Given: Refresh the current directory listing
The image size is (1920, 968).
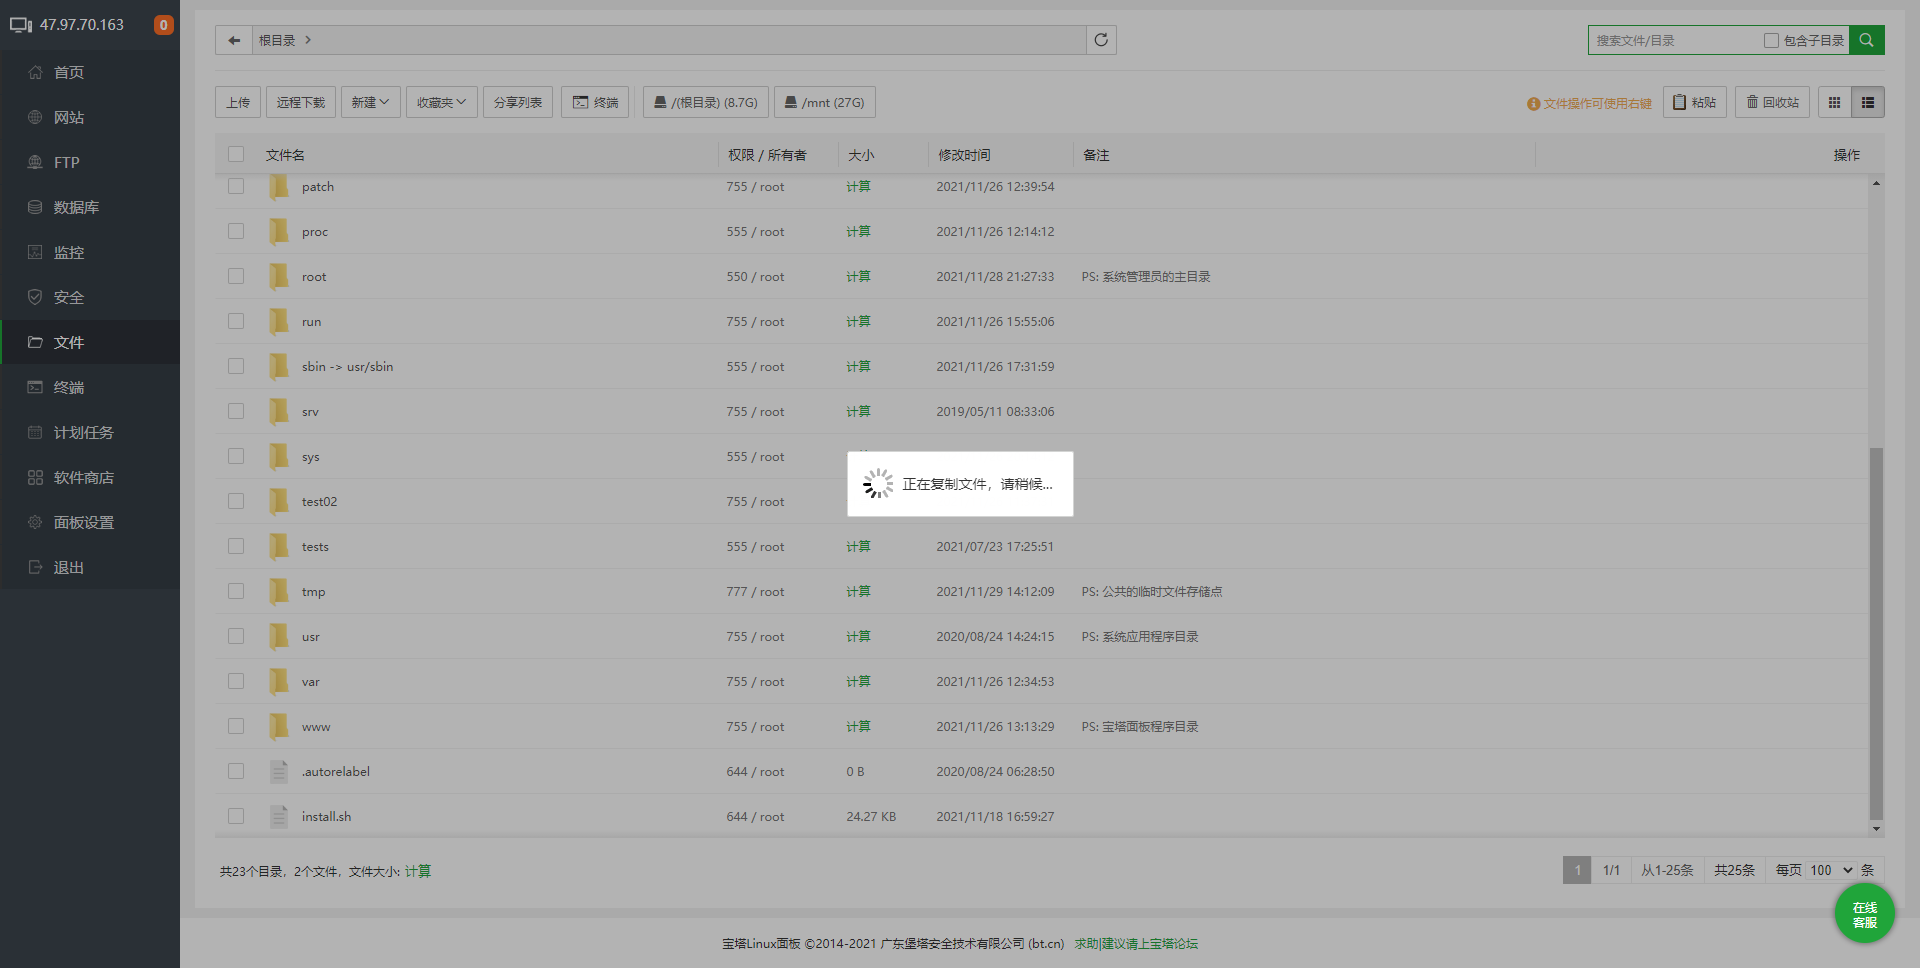Looking at the screenshot, I should click(x=1101, y=40).
